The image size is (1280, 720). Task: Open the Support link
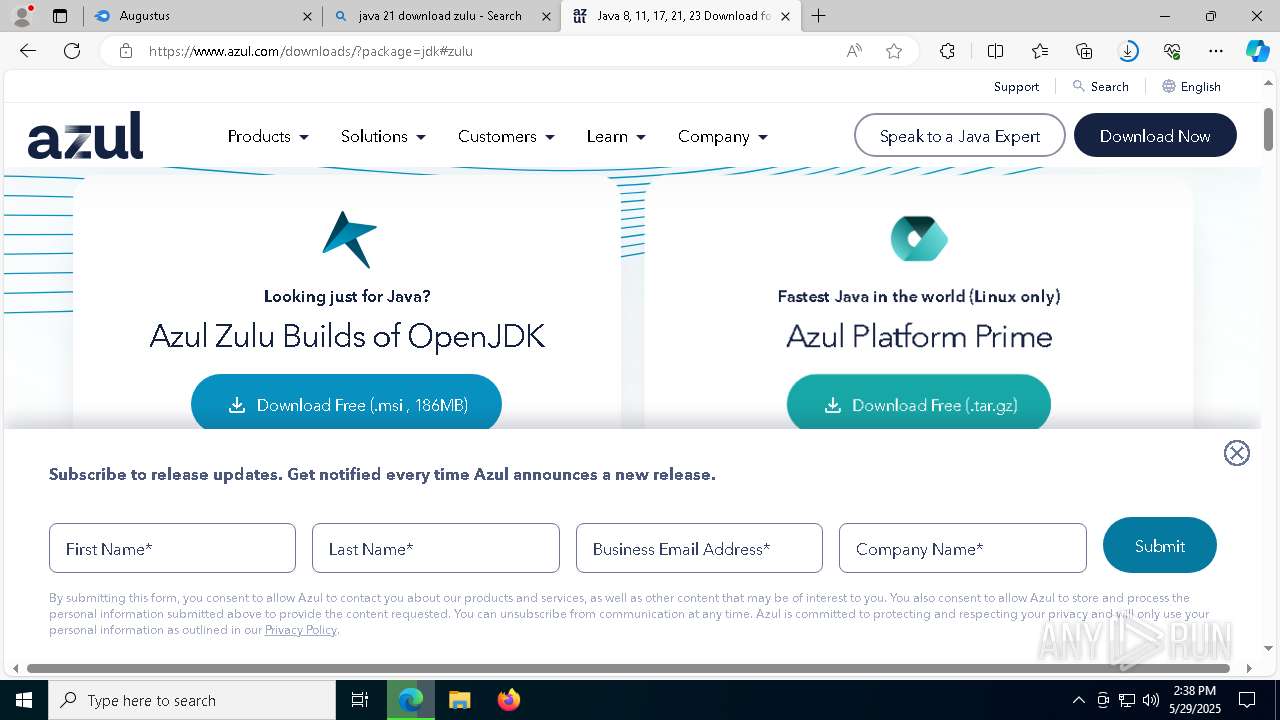pyautogui.click(x=1016, y=87)
